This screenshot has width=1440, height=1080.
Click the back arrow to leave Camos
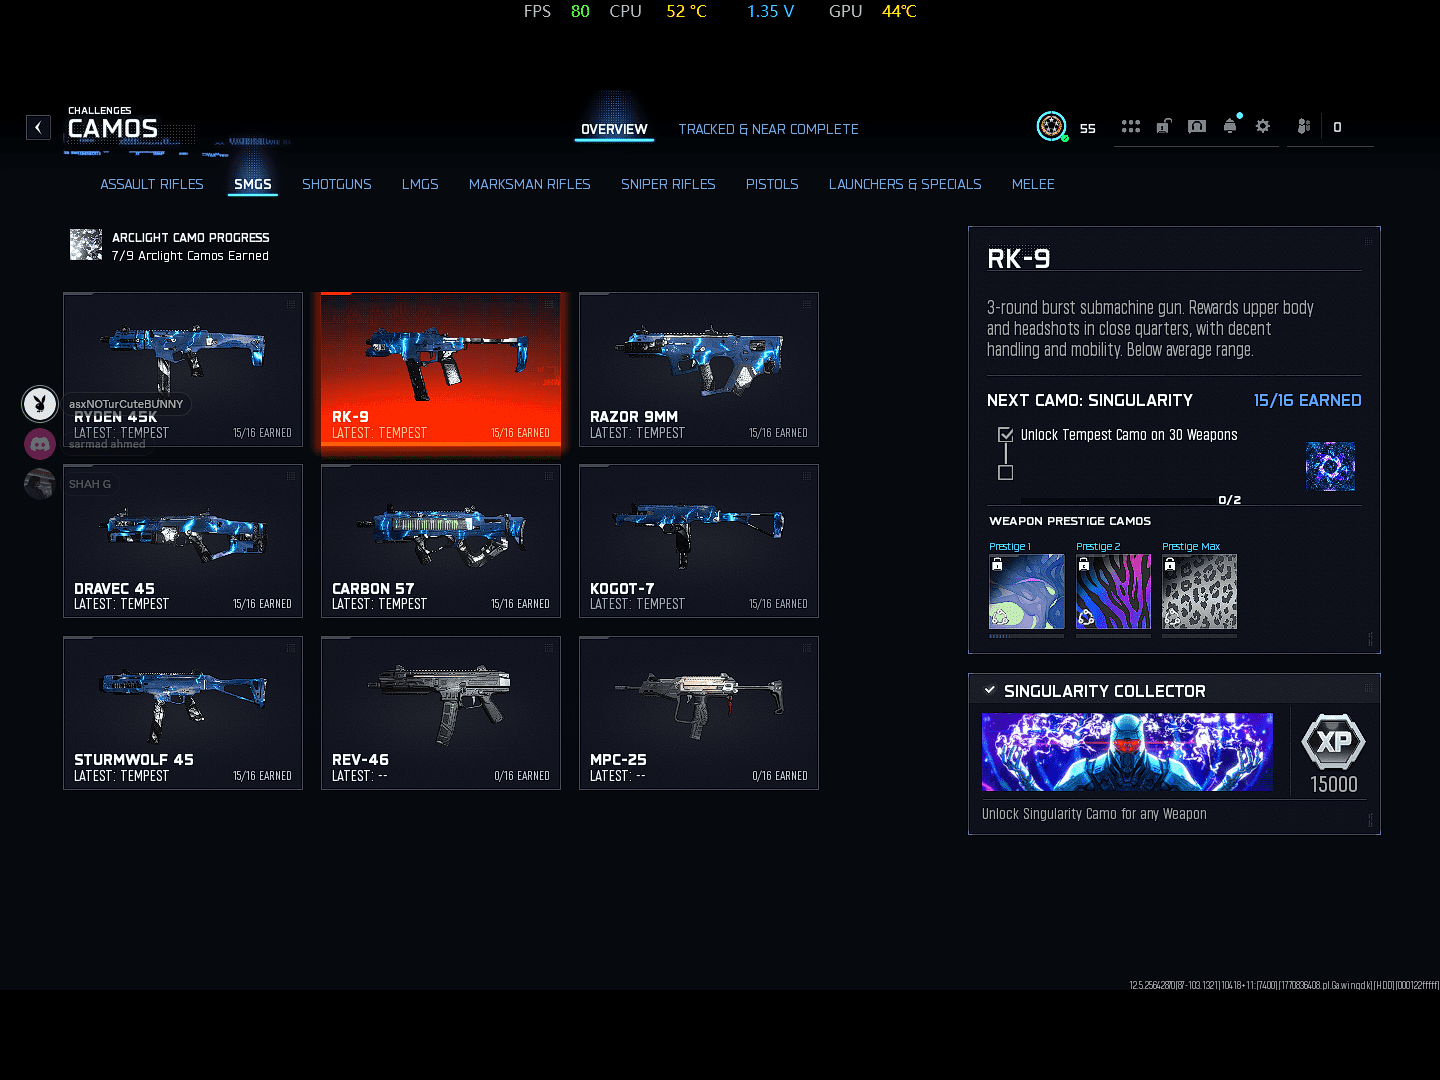coord(38,127)
